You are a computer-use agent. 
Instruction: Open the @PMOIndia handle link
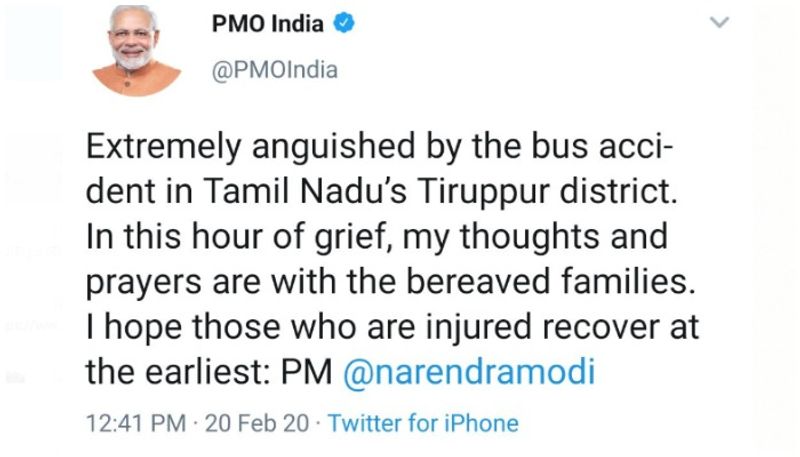pos(274,70)
